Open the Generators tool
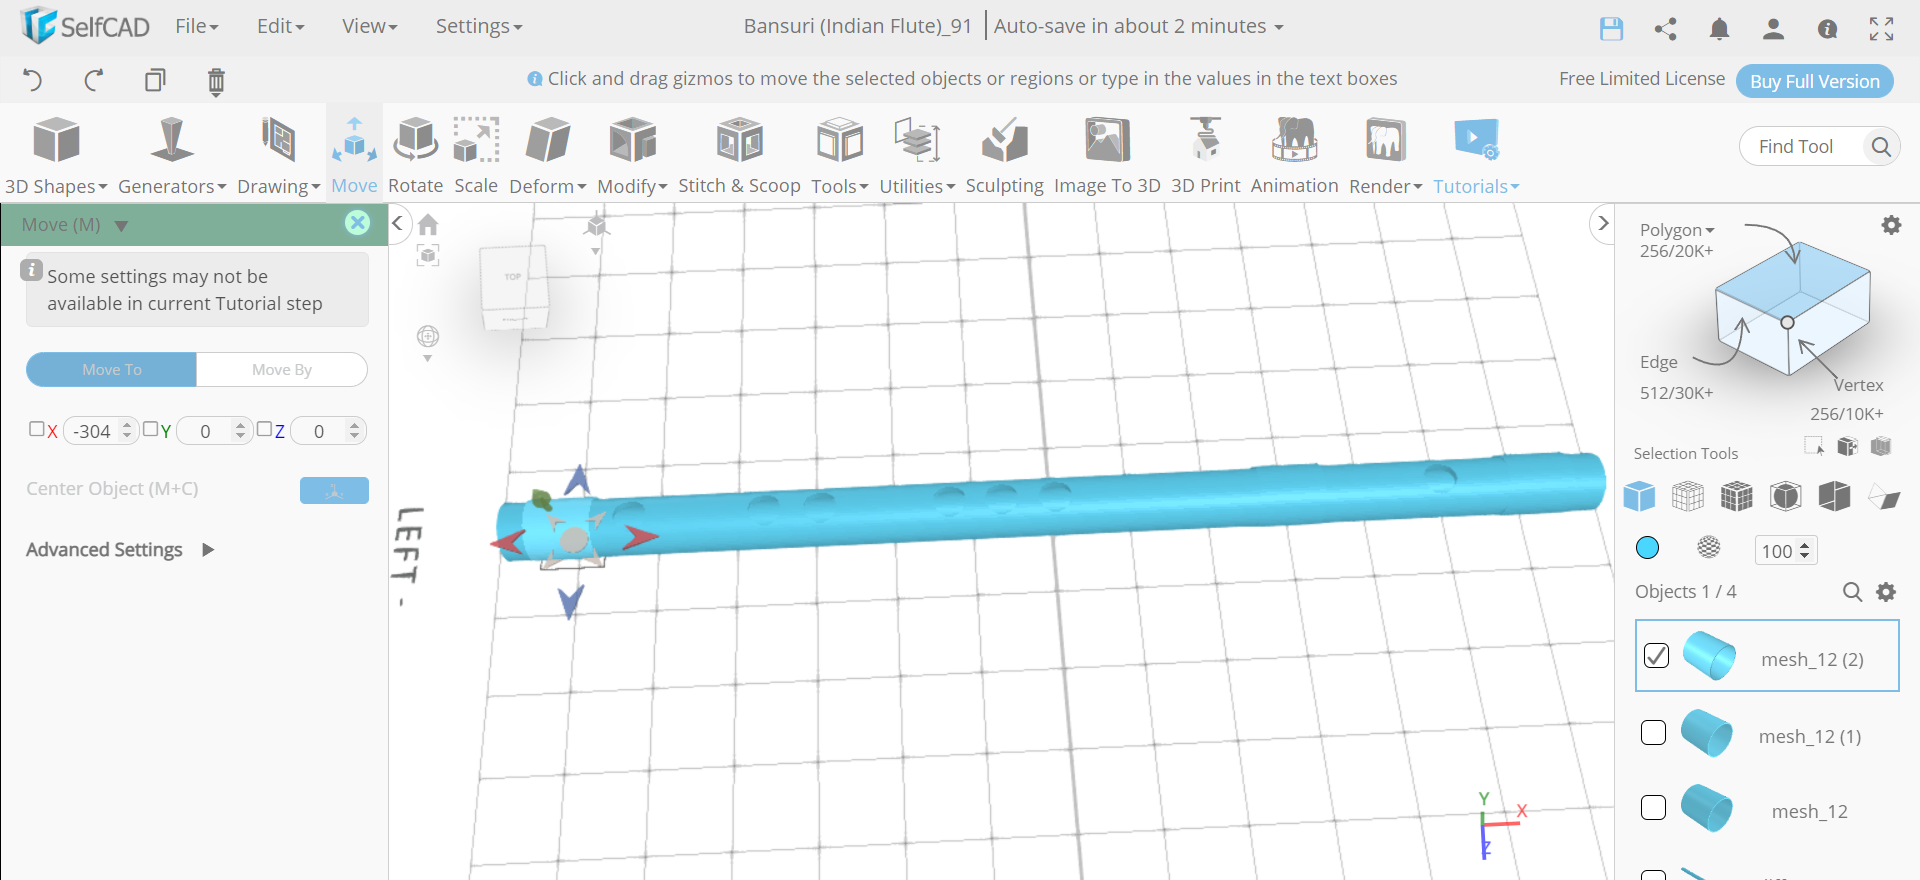This screenshot has width=1920, height=880. coord(172,153)
